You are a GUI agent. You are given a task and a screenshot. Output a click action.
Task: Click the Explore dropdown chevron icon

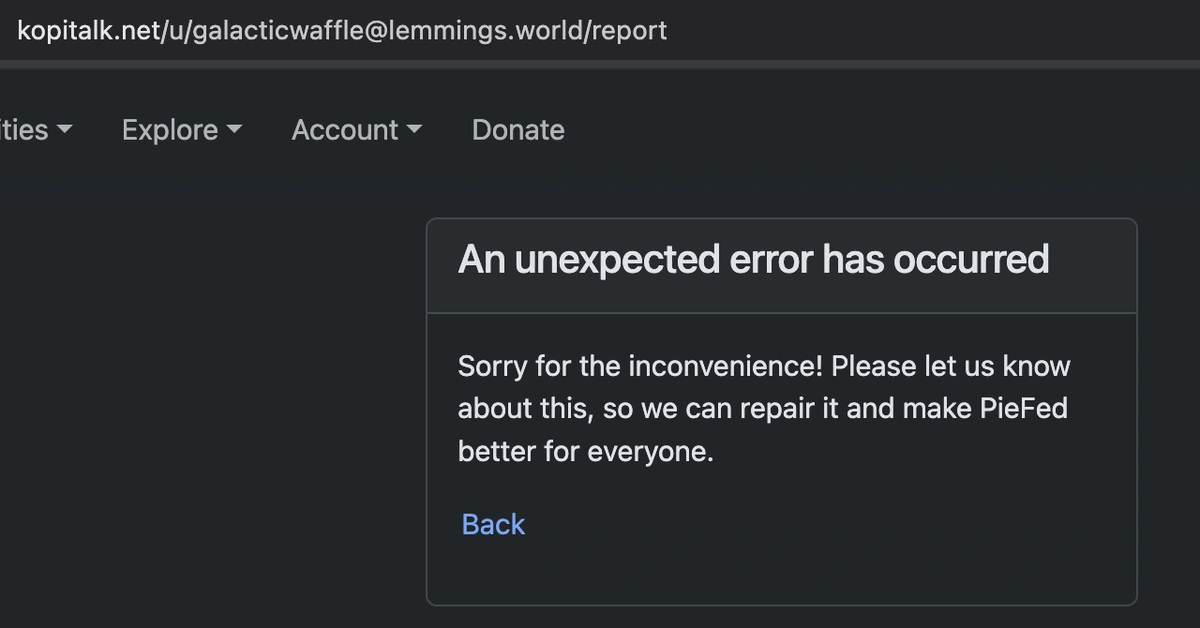coord(236,130)
